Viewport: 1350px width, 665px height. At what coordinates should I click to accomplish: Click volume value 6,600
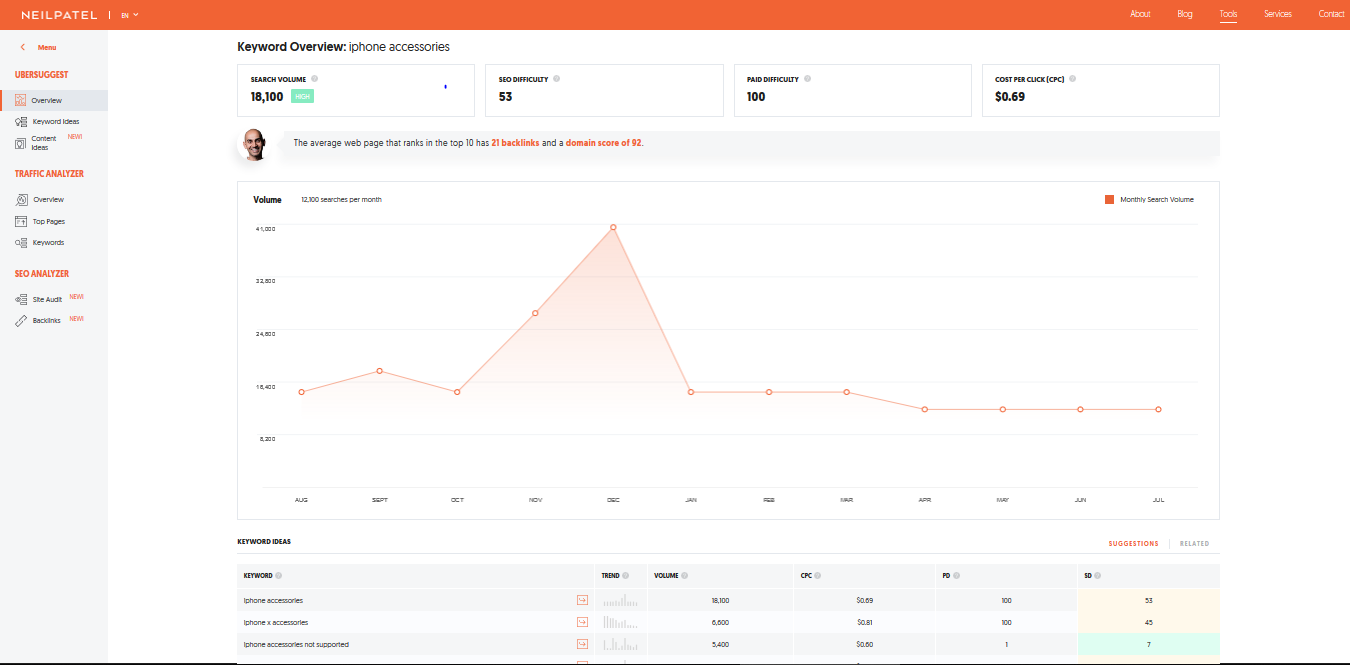tap(720, 622)
